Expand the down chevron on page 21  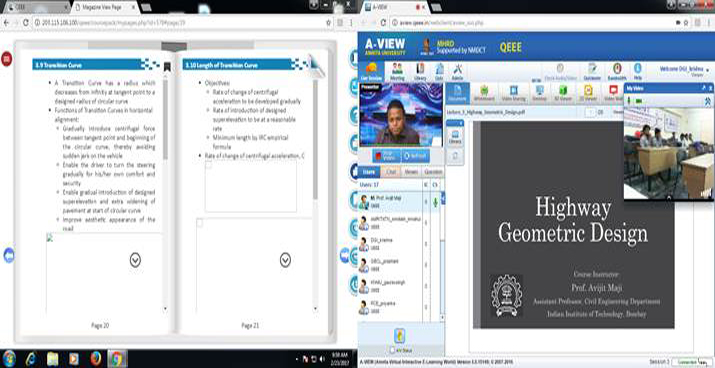click(x=285, y=260)
